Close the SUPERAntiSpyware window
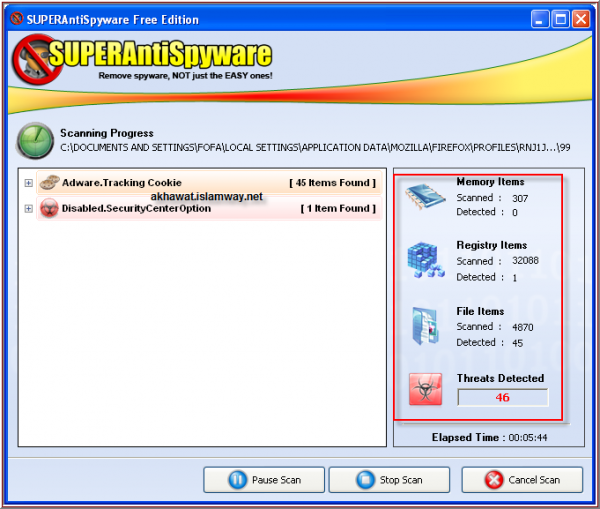 tap(581, 19)
